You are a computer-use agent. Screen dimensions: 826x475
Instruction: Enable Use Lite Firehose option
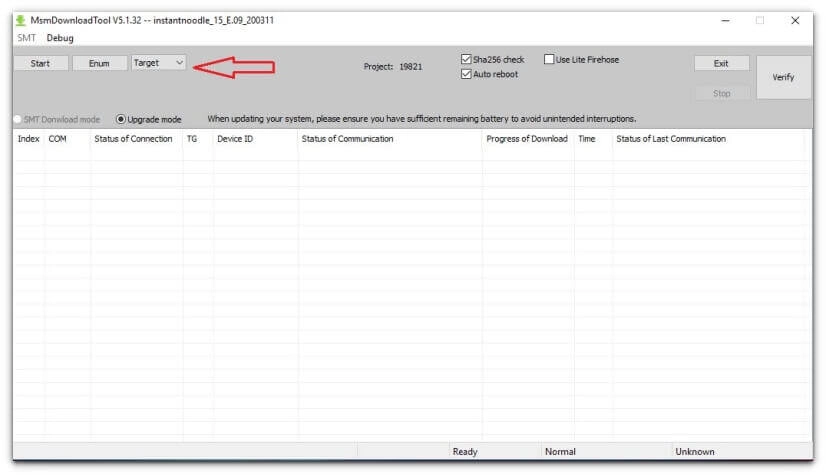[549, 60]
